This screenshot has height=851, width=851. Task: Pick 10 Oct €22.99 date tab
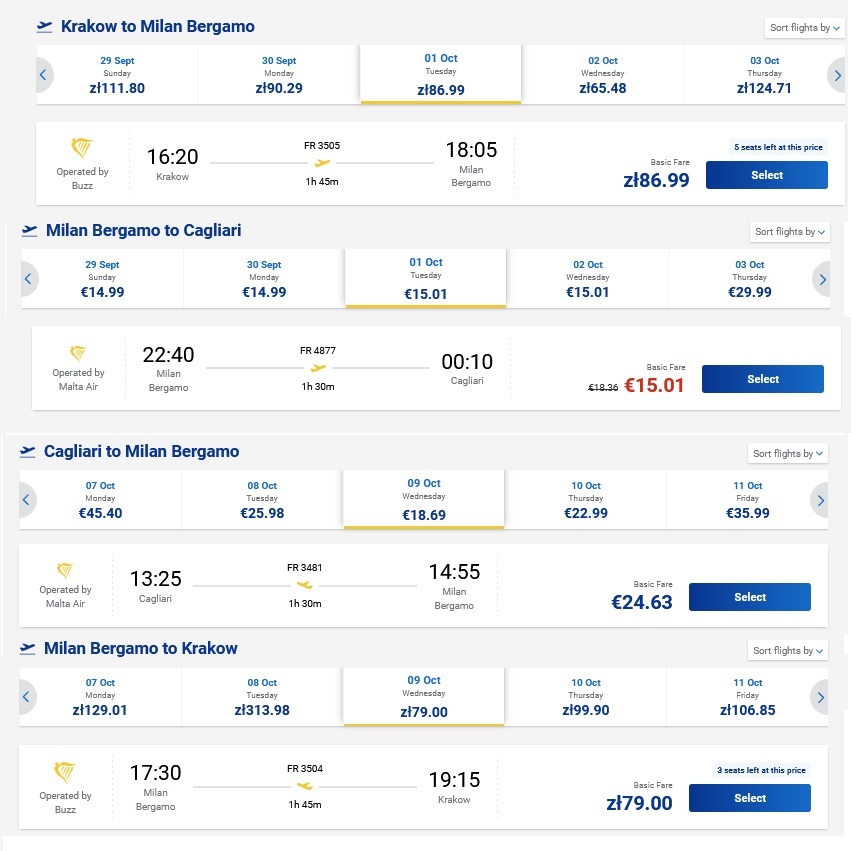point(586,499)
